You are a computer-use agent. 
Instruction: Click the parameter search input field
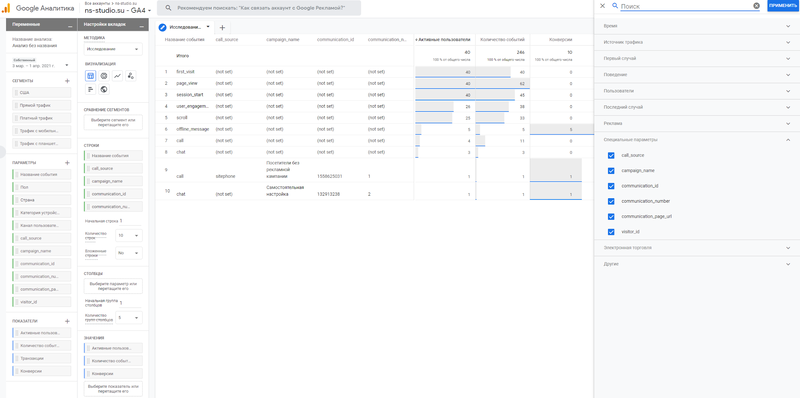click(685, 6)
